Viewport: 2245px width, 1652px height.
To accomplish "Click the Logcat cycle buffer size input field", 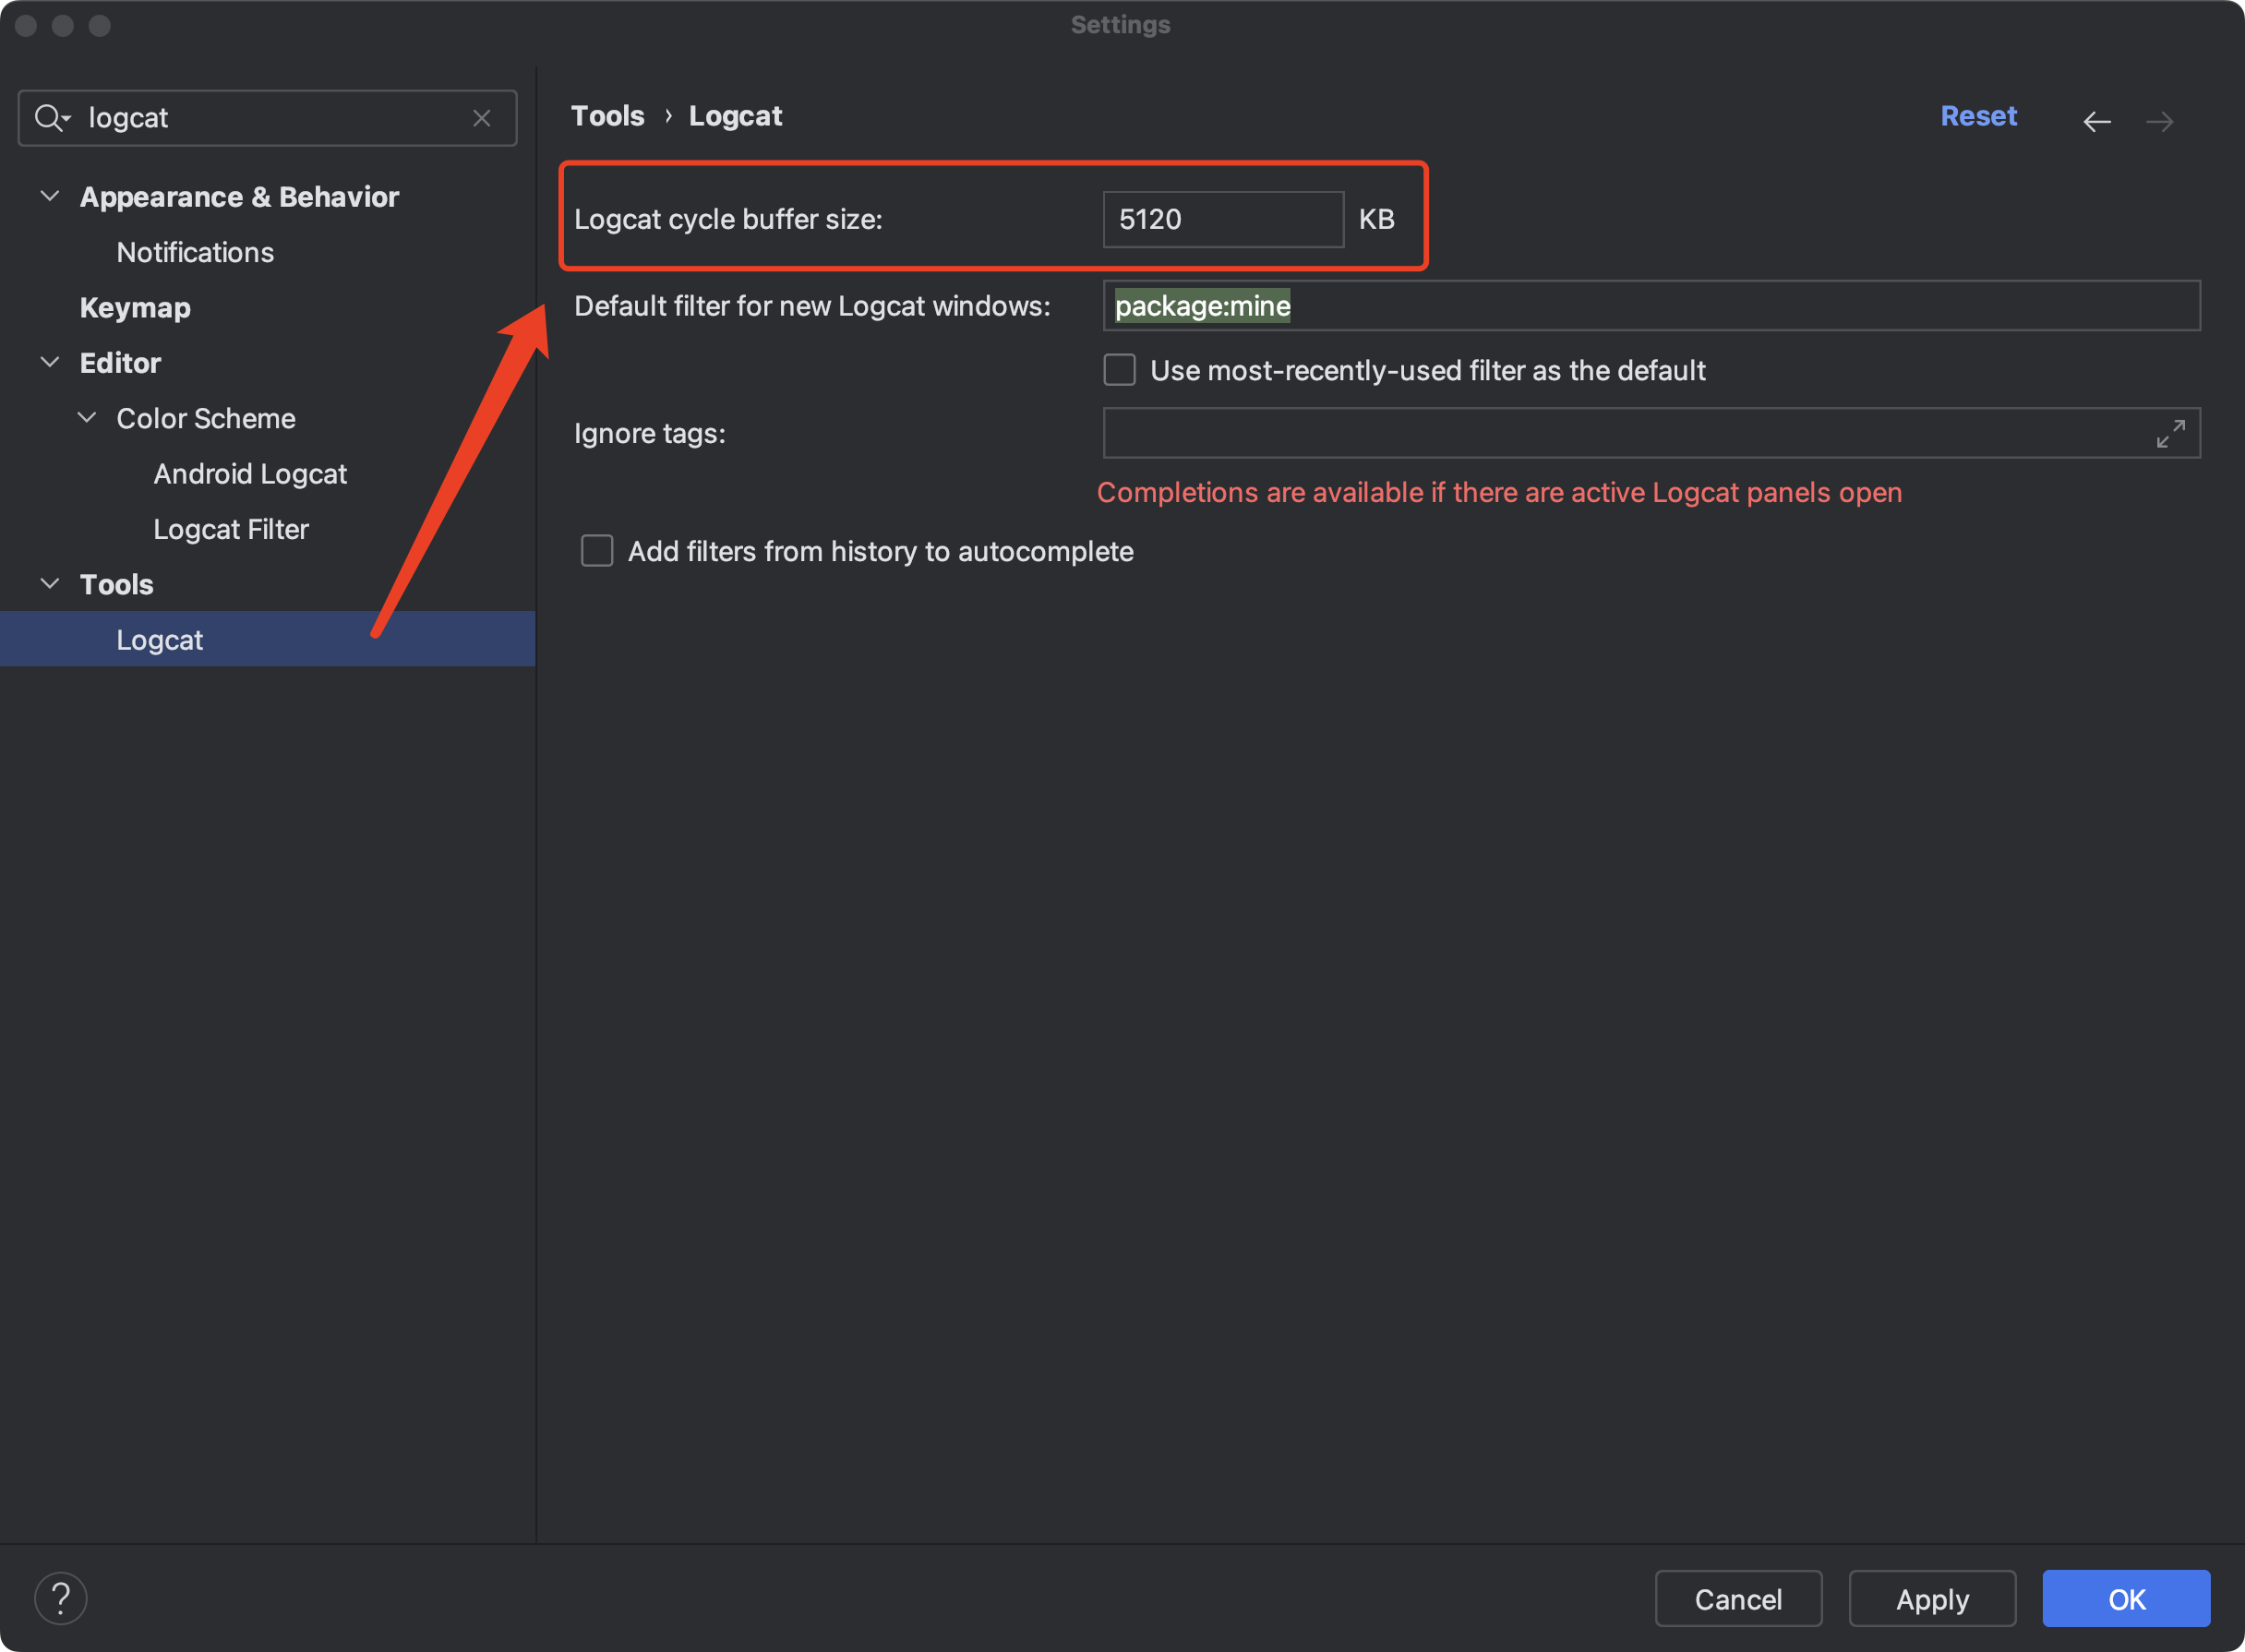I will [x=1222, y=218].
